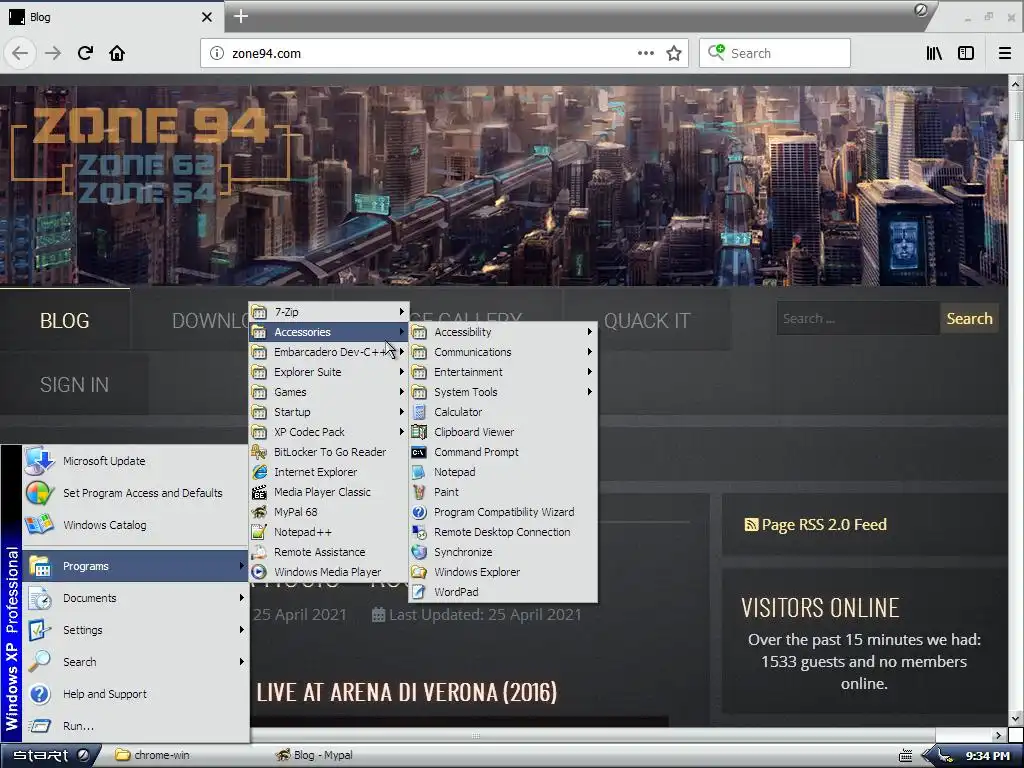Launch Remote Desktop Connection
This screenshot has width=1024, height=768.
[503, 532]
